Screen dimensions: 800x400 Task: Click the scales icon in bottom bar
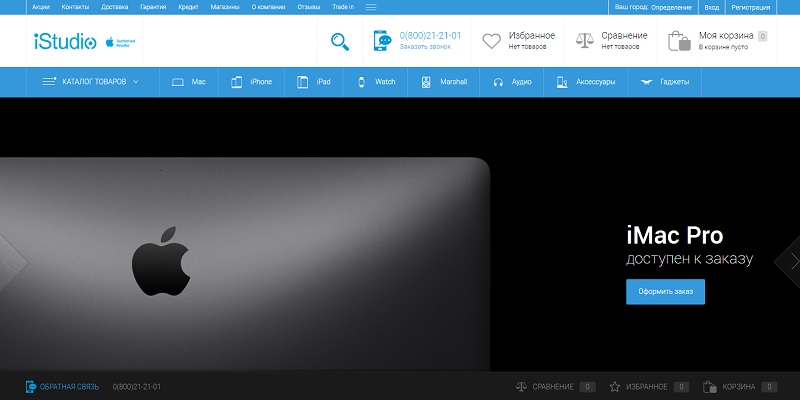(521, 387)
